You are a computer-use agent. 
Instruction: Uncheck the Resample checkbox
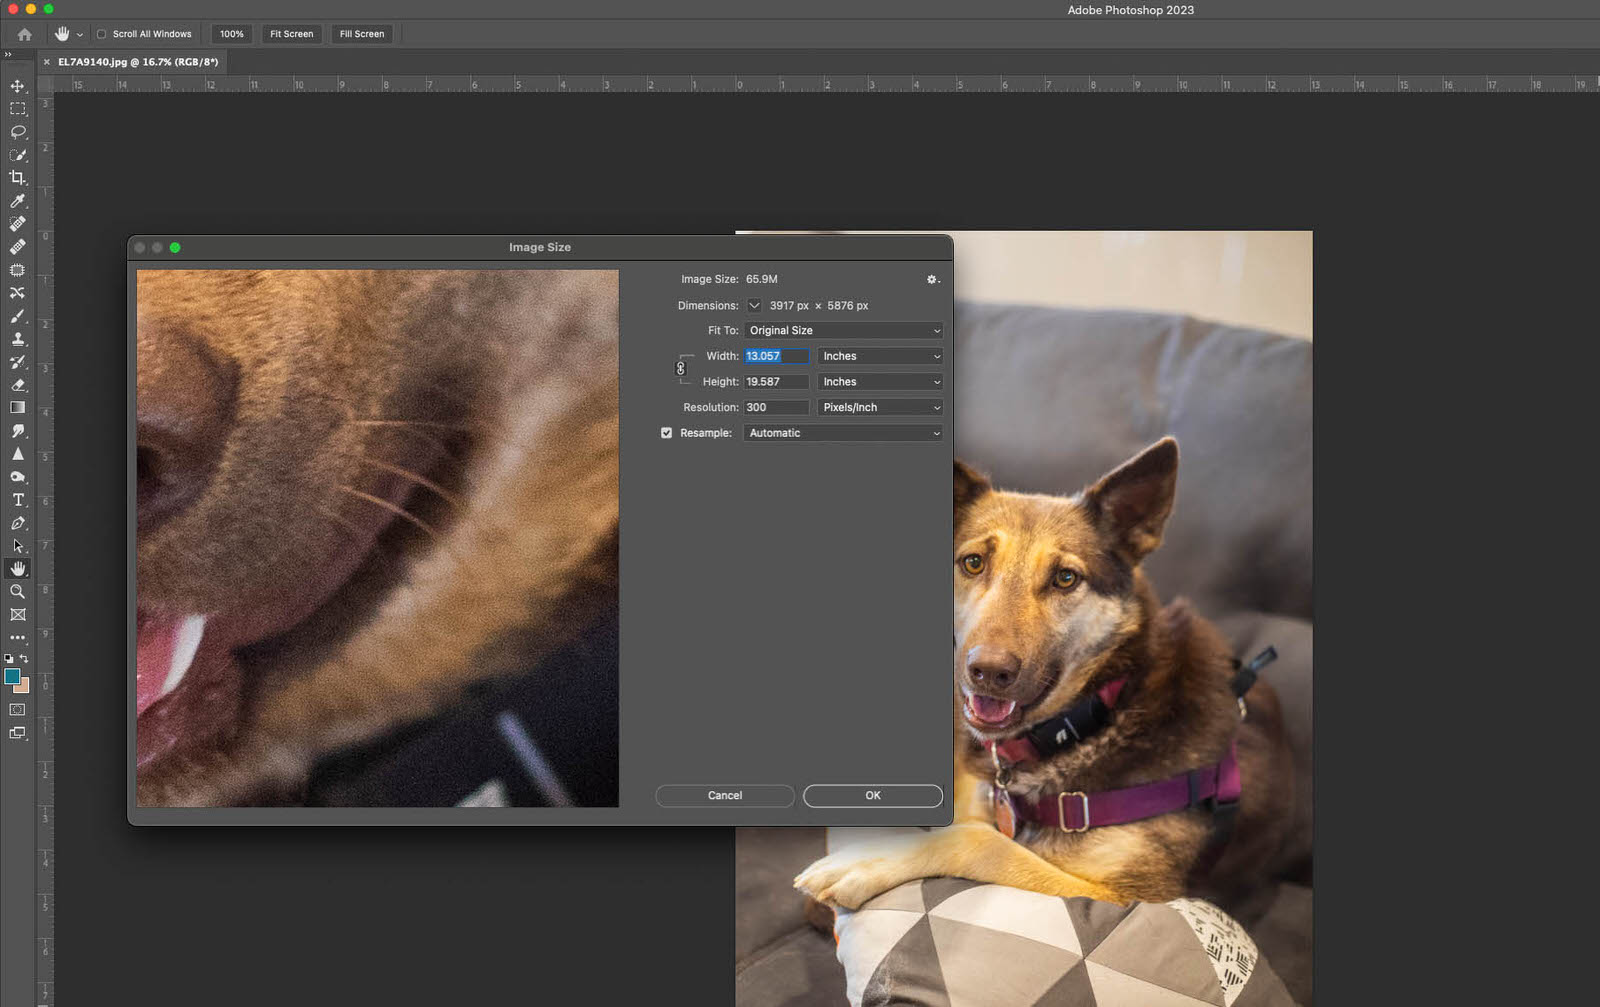coord(667,432)
